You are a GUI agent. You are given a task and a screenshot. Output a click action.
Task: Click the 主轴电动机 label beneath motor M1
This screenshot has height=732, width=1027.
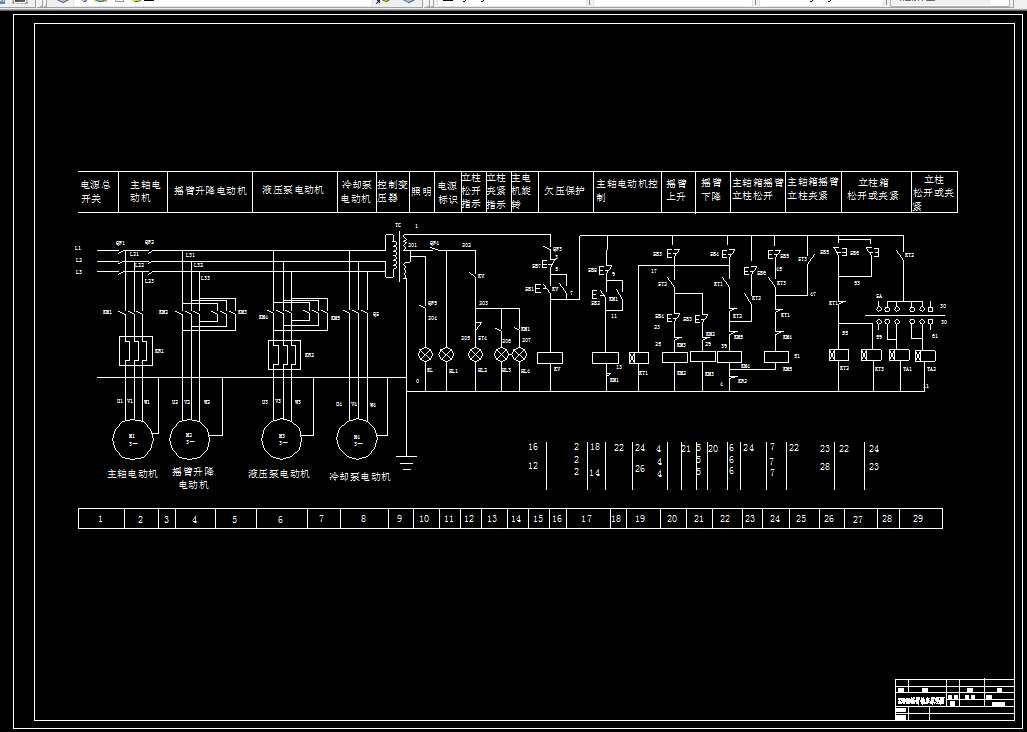pos(133,473)
